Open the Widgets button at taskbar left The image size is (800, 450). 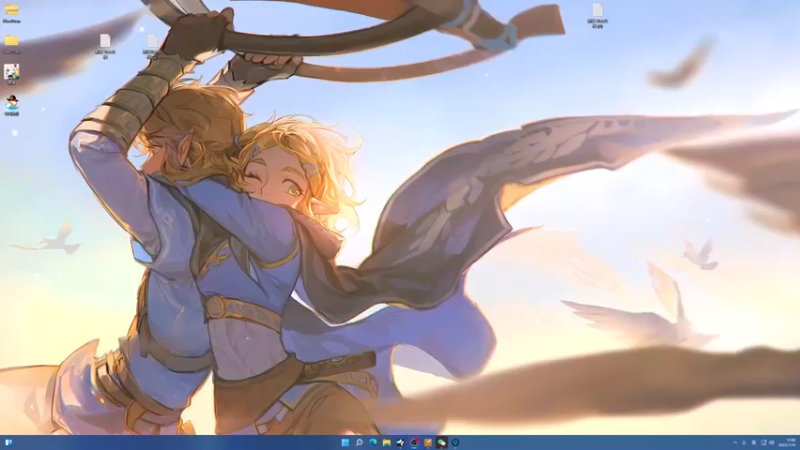tap(9, 442)
